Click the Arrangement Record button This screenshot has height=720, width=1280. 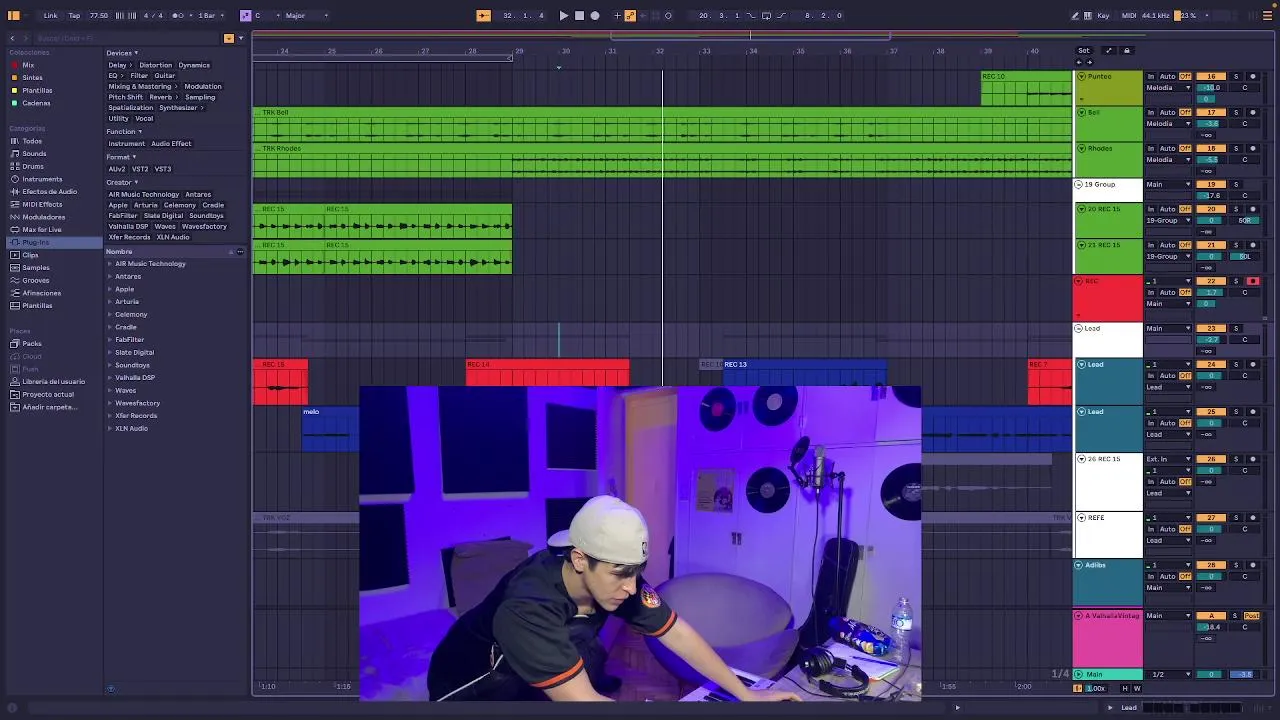(595, 15)
